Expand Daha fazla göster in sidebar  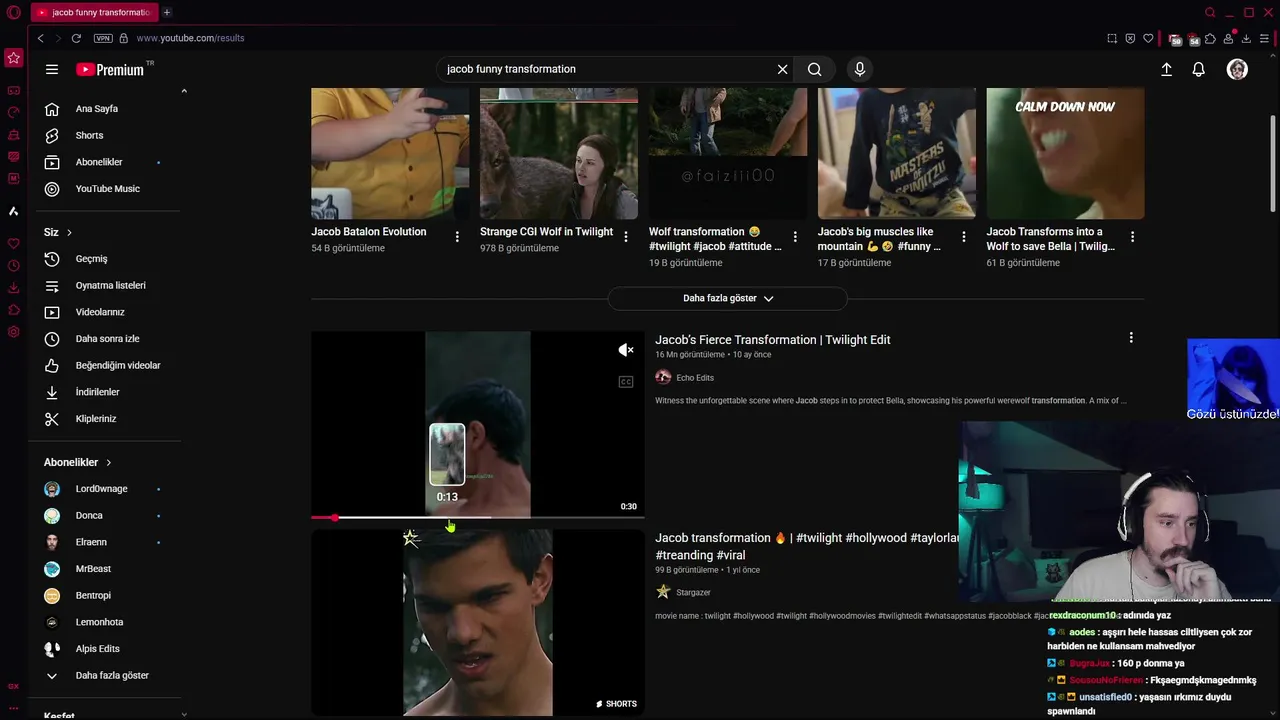point(112,675)
